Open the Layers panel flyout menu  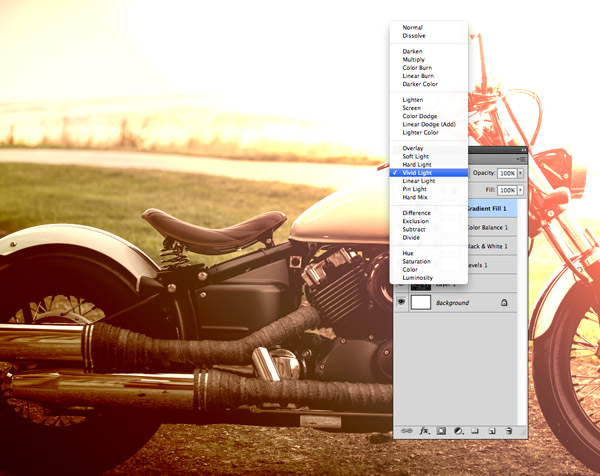520,159
